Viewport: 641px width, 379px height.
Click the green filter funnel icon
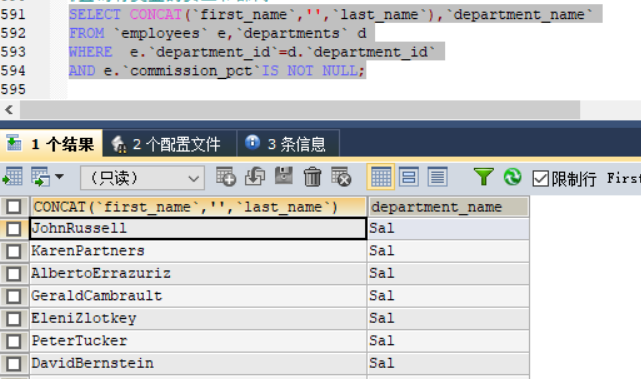[484, 177]
